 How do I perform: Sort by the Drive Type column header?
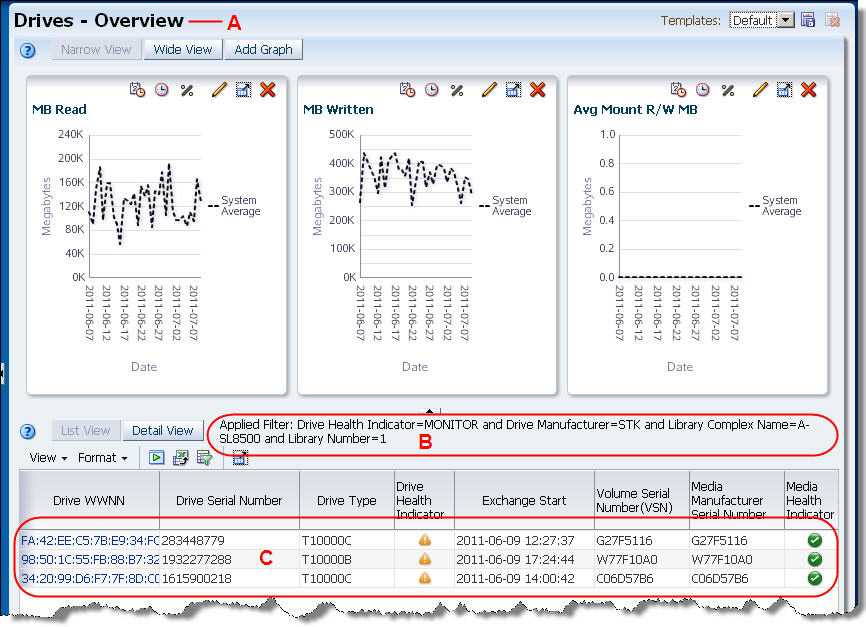click(347, 500)
